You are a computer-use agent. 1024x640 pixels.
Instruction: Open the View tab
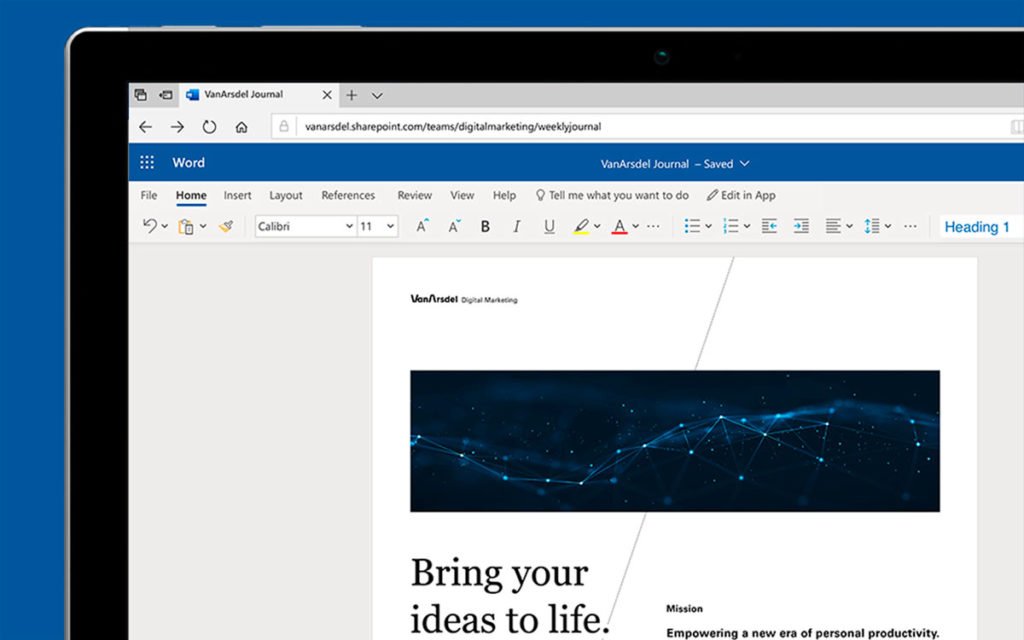[x=462, y=195]
